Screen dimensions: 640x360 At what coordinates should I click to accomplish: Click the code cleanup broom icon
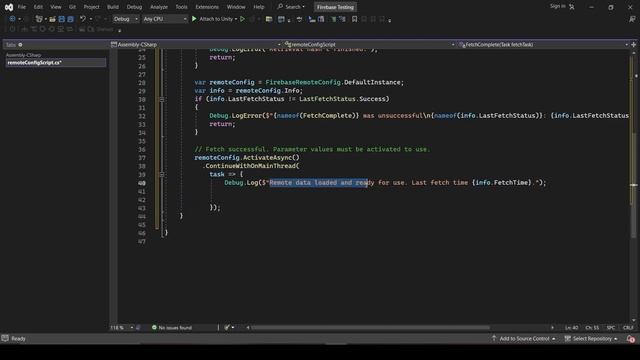(x=227, y=328)
